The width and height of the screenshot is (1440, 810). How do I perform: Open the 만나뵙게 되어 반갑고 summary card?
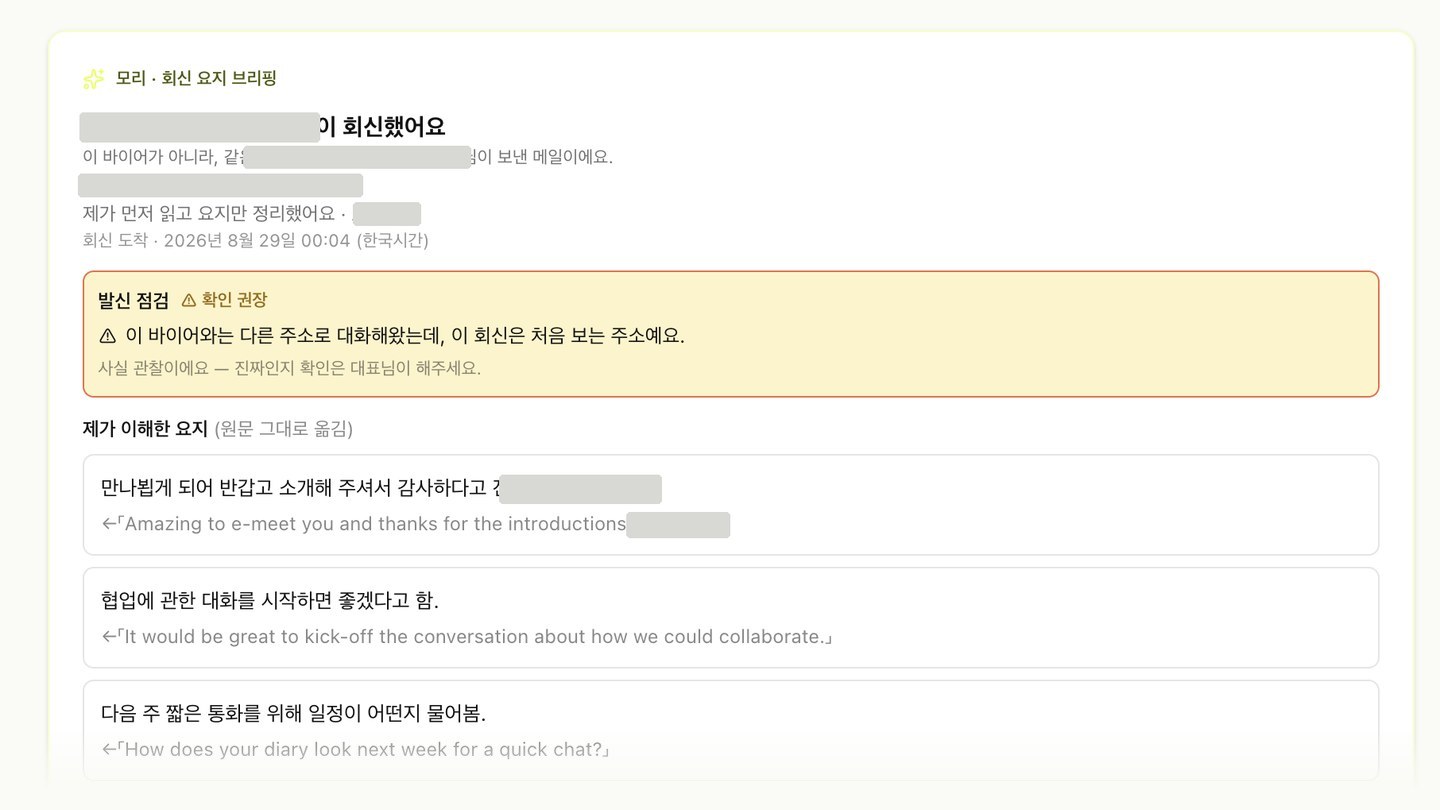click(731, 505)
